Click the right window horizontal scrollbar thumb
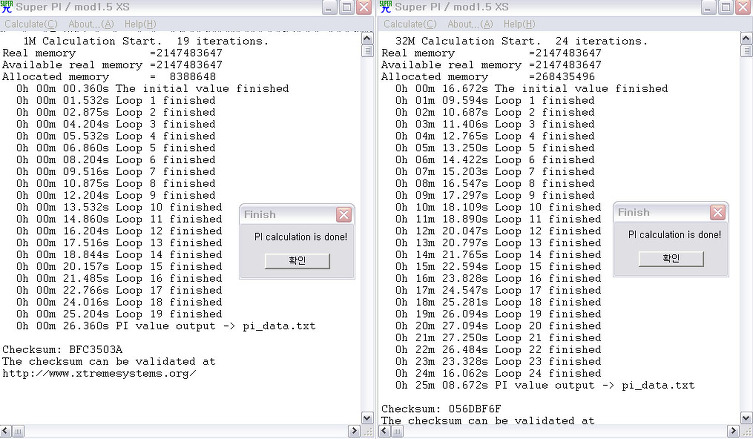Viewport: 753px width, 439px height. [397, 431]
